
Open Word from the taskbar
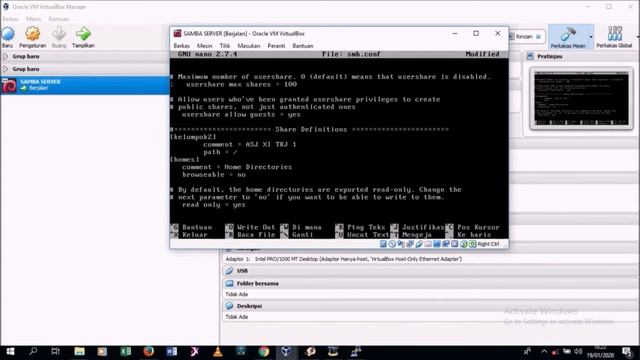pos(172,351)
